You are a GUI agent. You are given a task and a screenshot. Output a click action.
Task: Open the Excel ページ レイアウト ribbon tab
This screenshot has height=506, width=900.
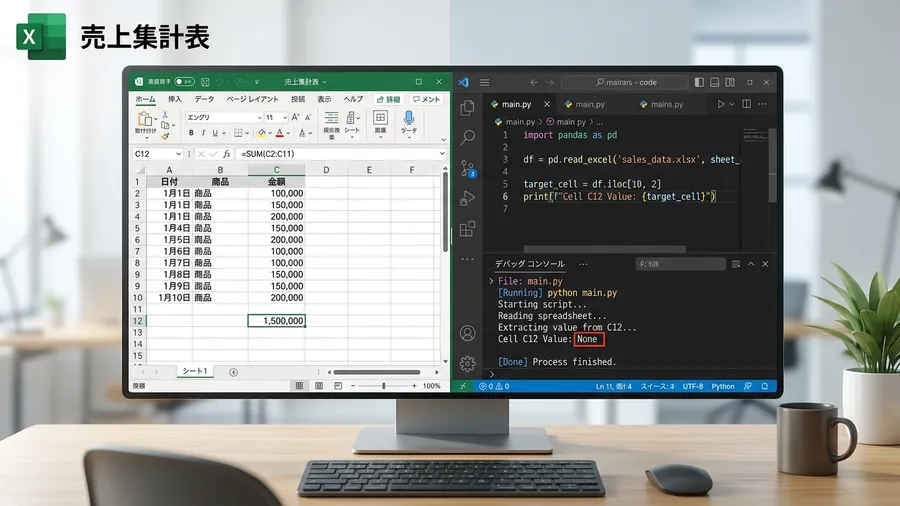[x=252, y=99]
